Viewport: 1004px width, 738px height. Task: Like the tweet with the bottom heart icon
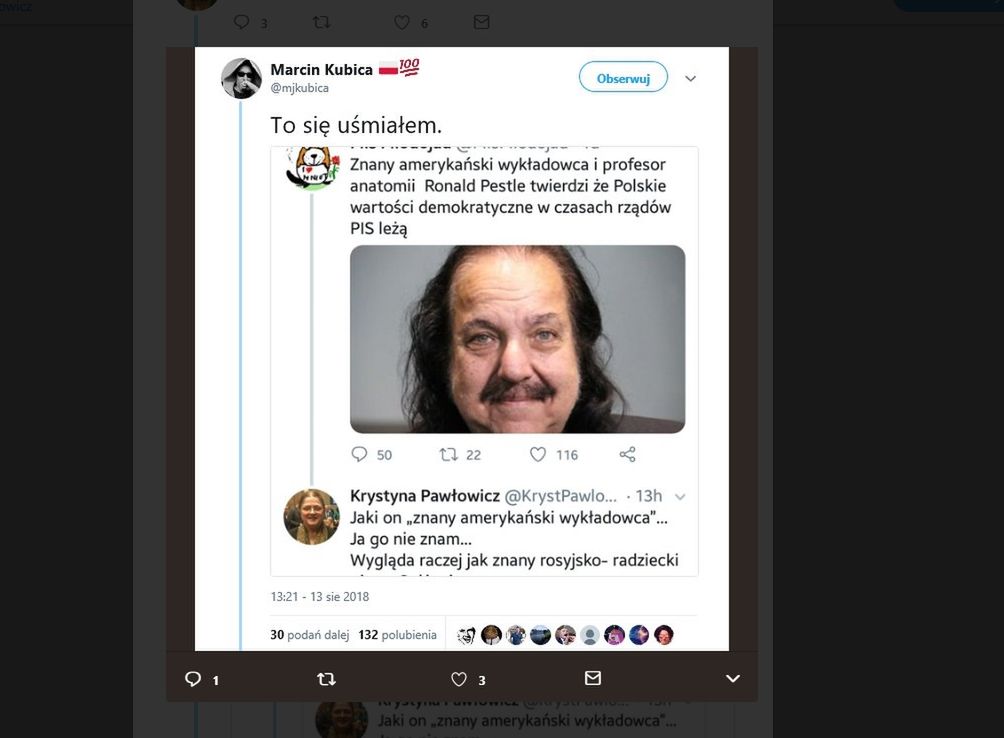(x=459, y=679)
